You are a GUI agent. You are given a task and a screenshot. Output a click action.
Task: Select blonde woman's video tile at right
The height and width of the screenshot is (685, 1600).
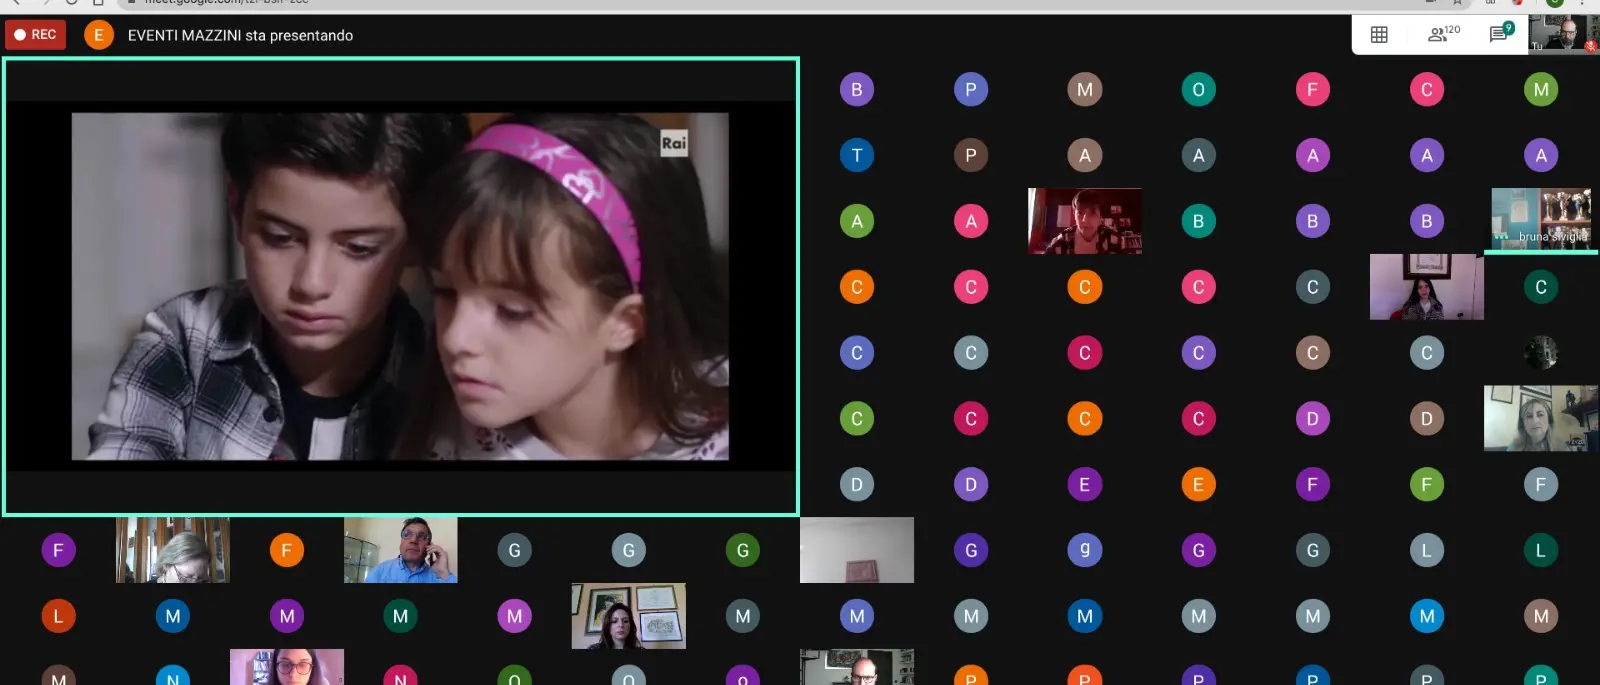[x=1540, y=418]
